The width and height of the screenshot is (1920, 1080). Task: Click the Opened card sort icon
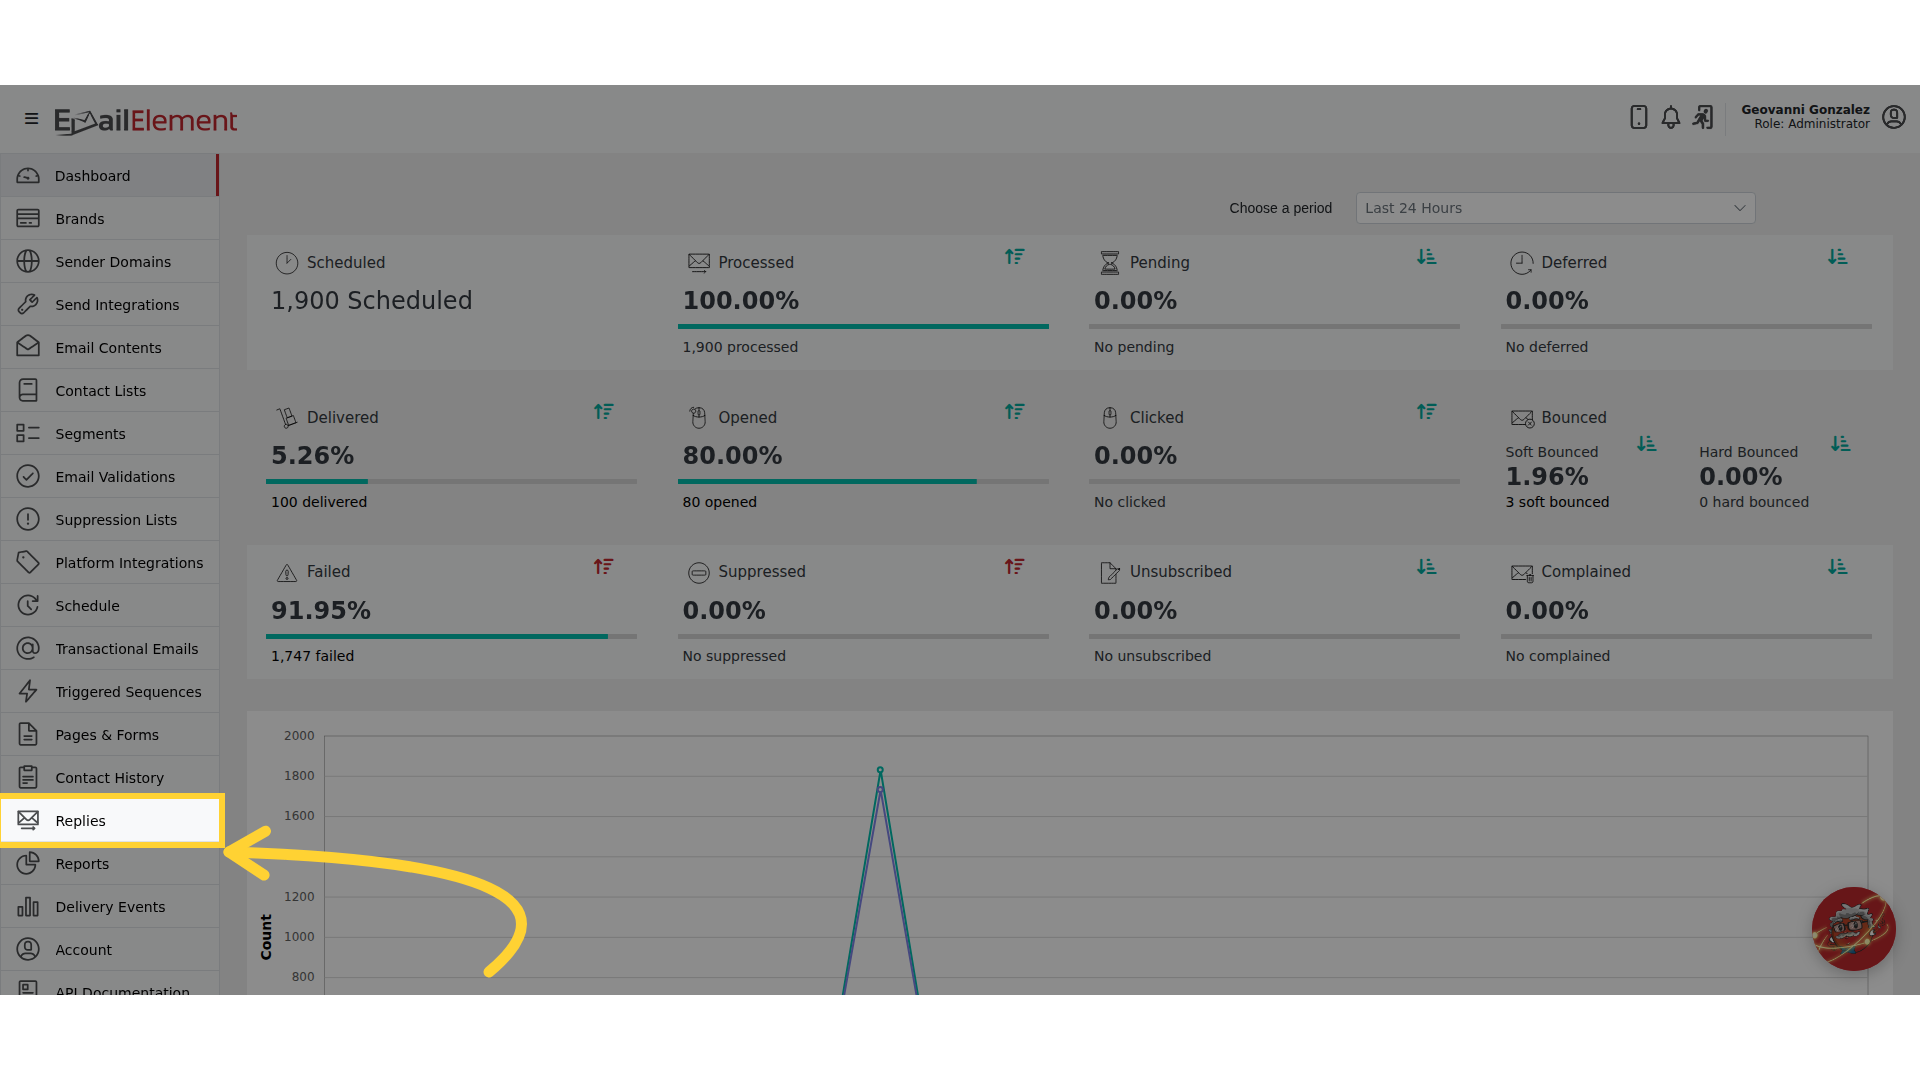[x=1015, y=412]
